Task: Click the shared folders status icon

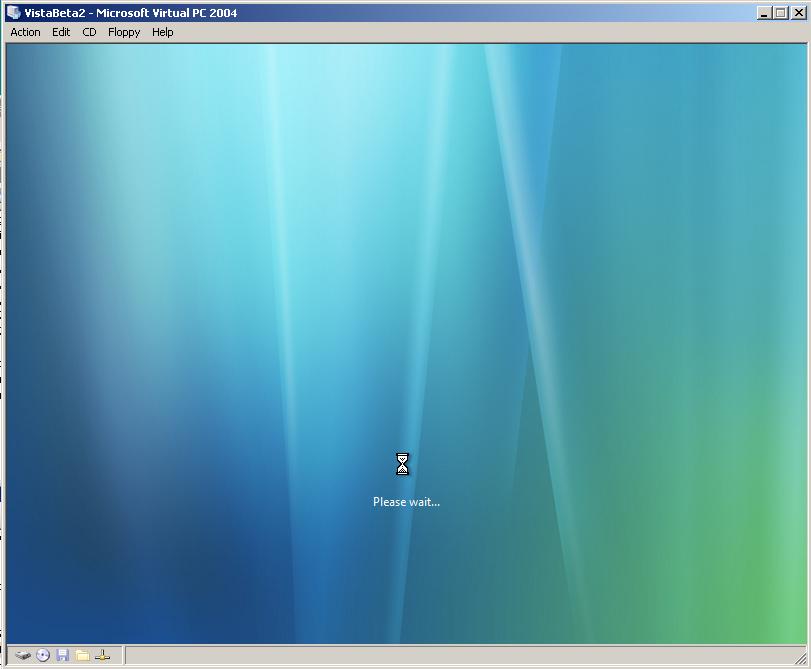Action: click(82, 656)
